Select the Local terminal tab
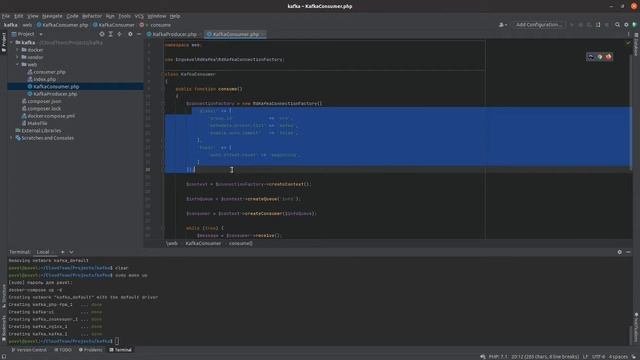Image resolution: width=640 pixels, height=360 pixels. (x=45, y=252)
